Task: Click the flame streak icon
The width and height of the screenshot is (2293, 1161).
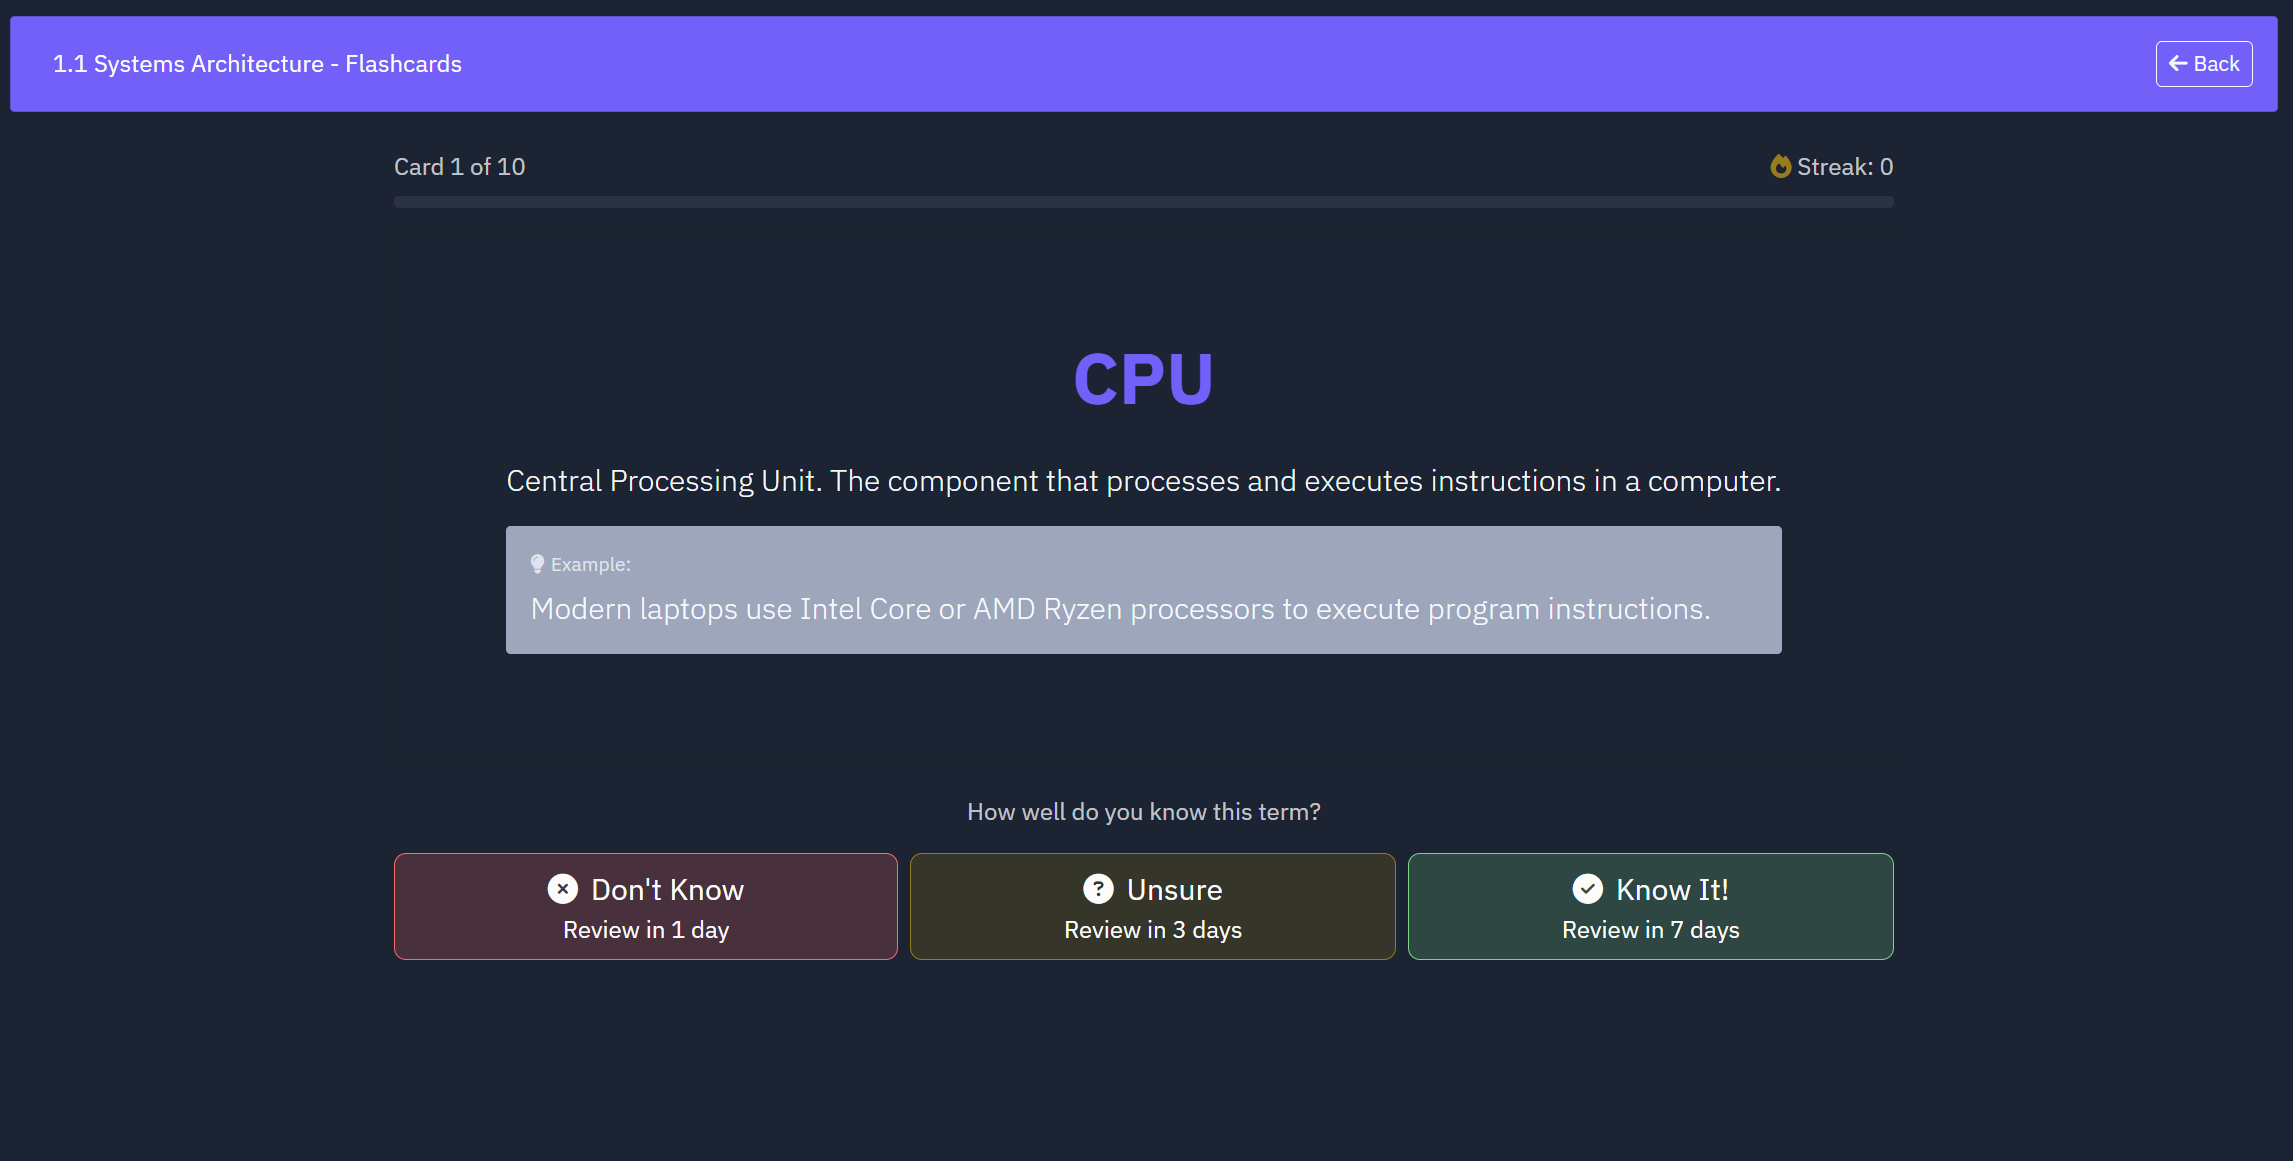Action: pos(1780,166)
